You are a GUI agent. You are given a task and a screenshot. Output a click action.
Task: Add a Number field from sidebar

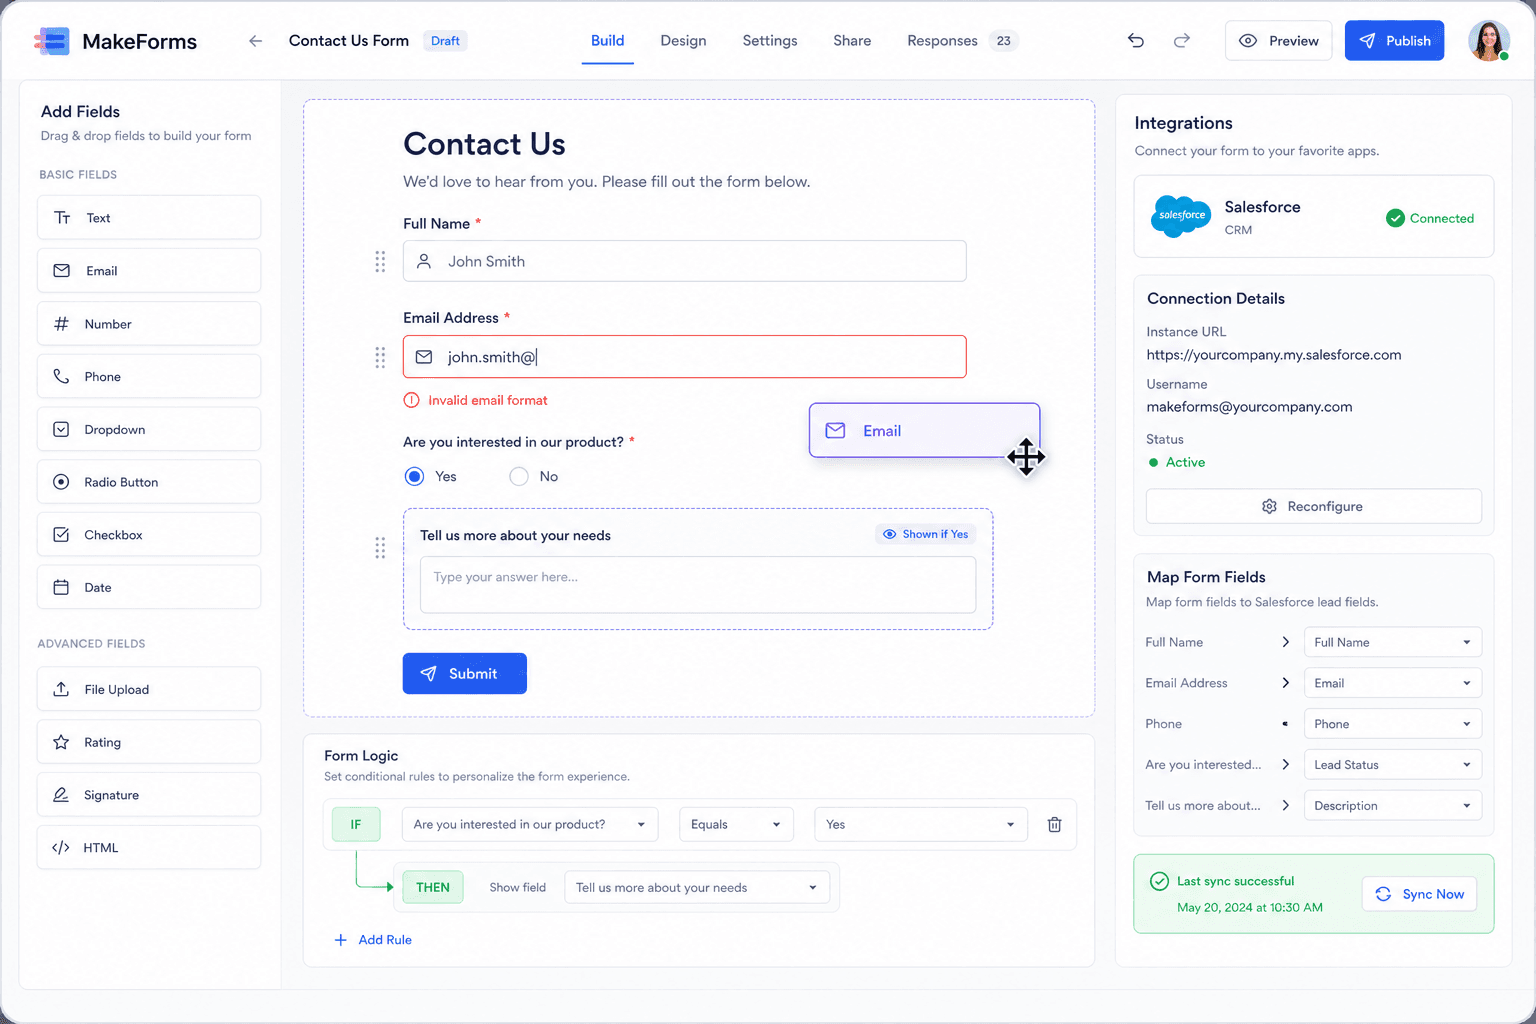(x=149, y=324)
